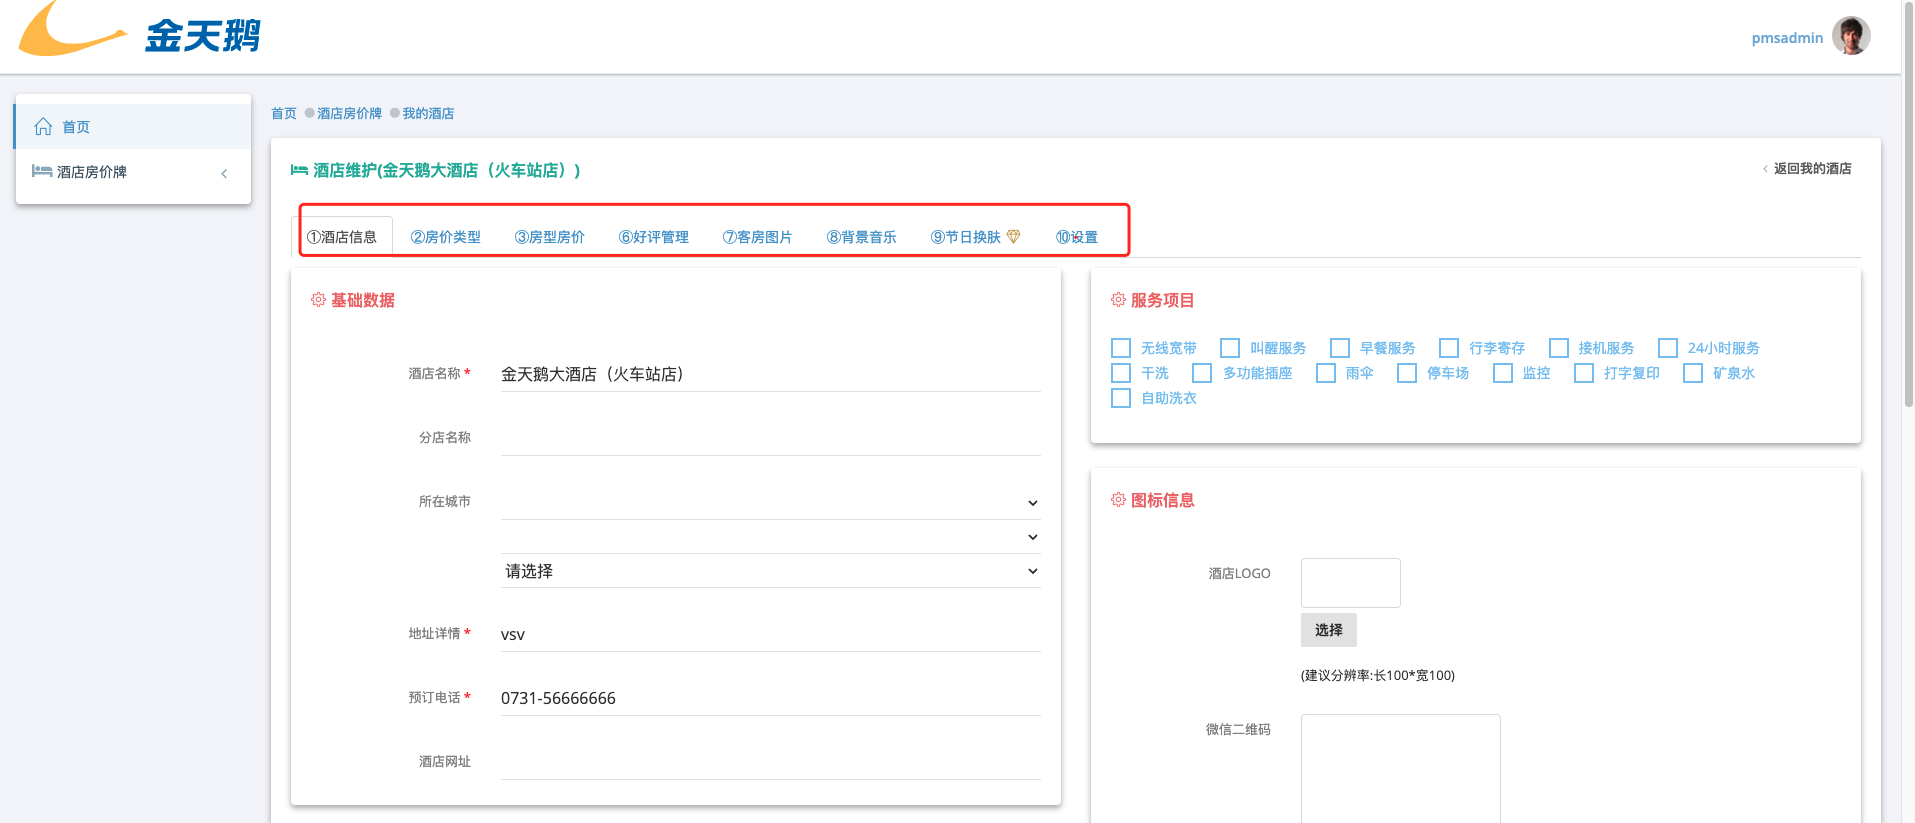
Task: Check the 雨伞 checkbox
Action: click(x=1326, y=373)
